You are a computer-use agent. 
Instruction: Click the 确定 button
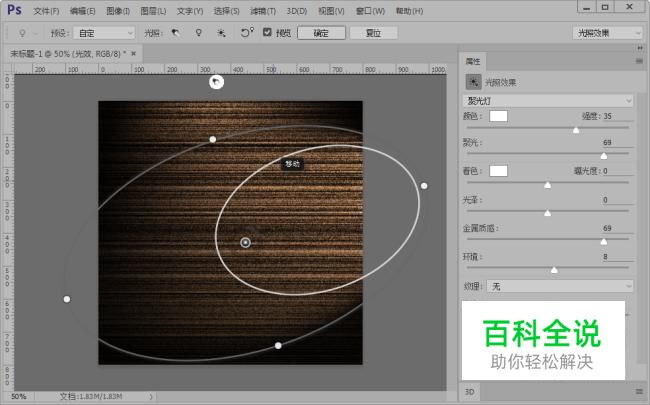[321, 33]
